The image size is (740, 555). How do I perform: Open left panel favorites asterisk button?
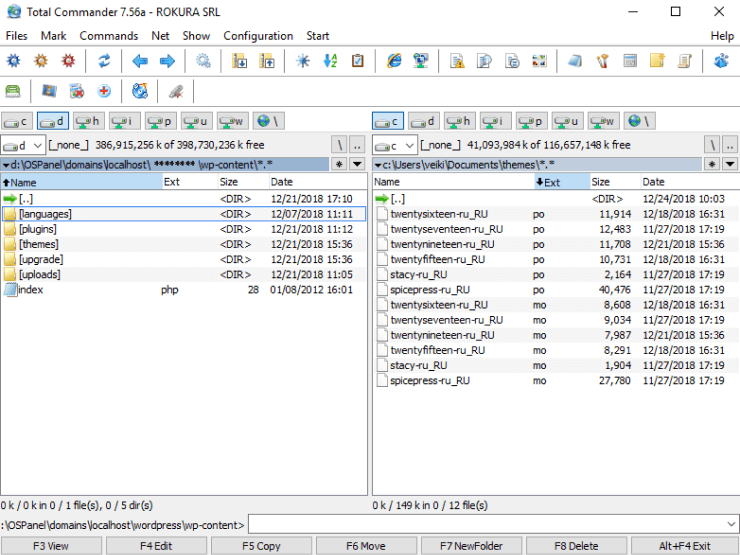[339, 164]
